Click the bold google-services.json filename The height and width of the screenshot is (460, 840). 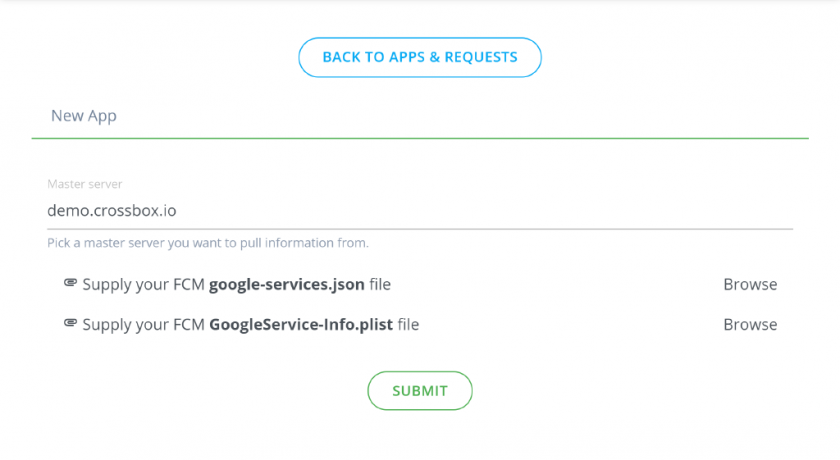coord(287,284)
